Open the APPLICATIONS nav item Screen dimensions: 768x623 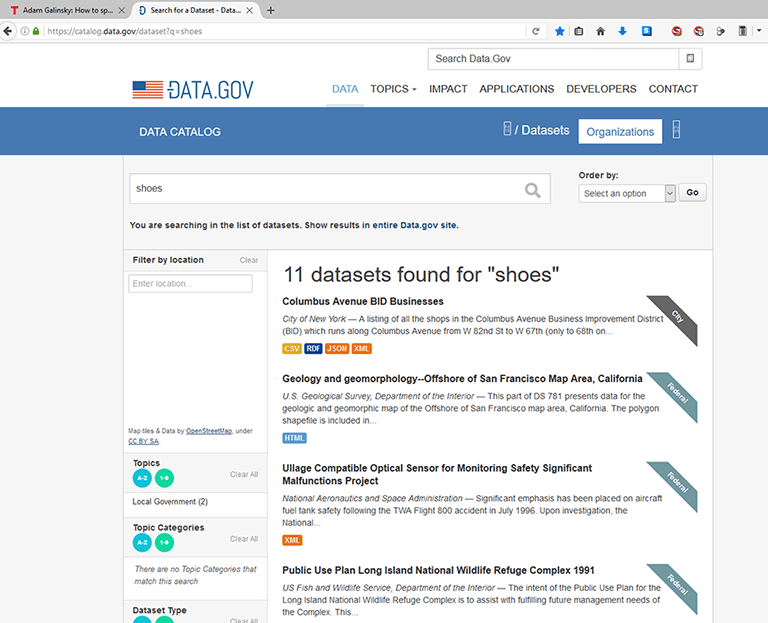(517, 89)
